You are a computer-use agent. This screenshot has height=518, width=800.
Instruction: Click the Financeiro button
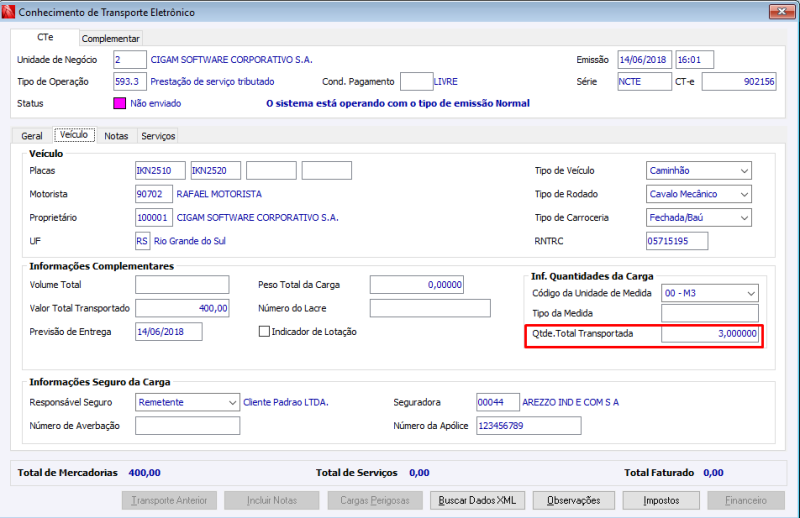(x=746, y=501)
